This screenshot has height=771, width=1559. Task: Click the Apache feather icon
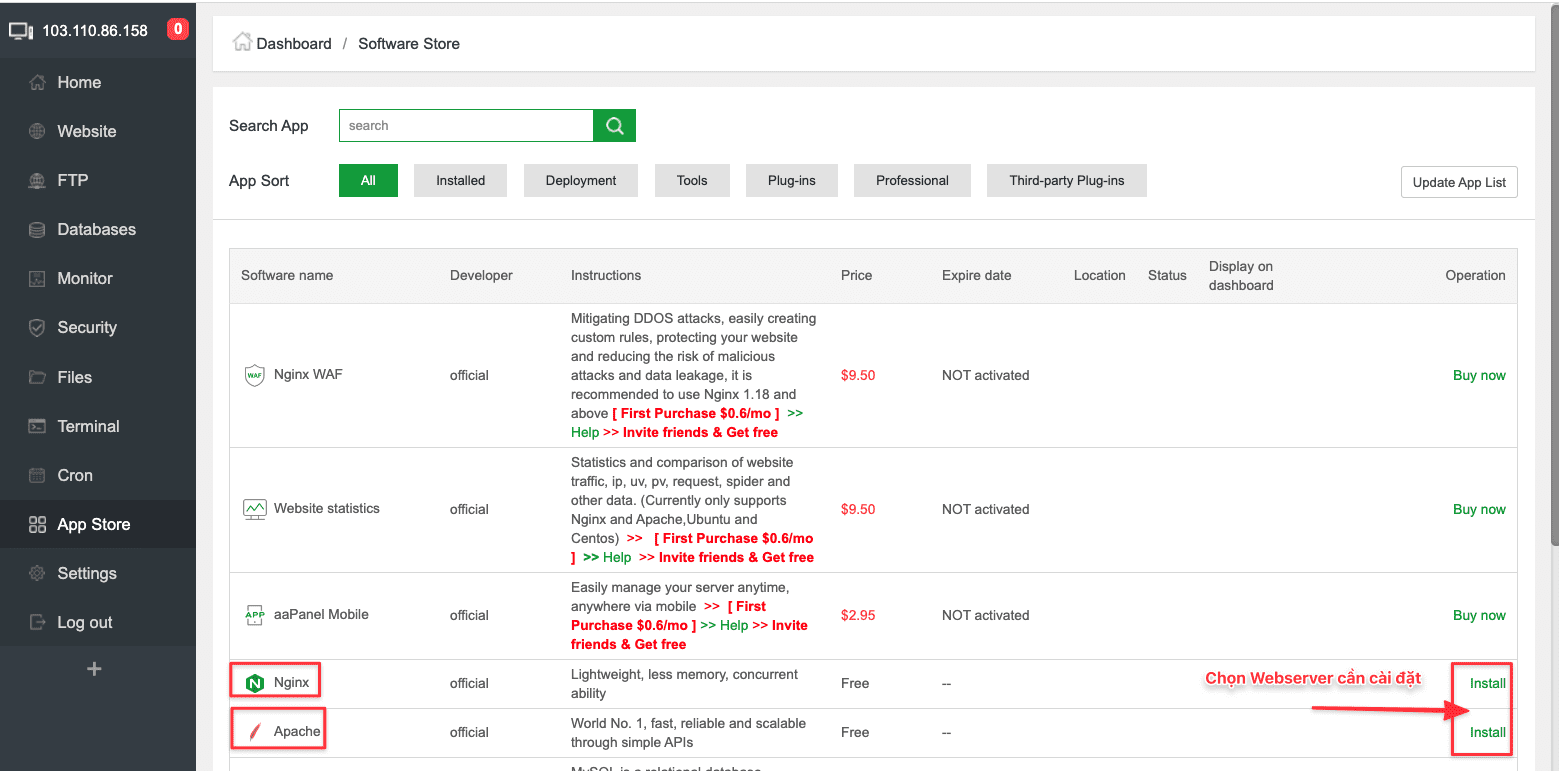click(253, 730)
